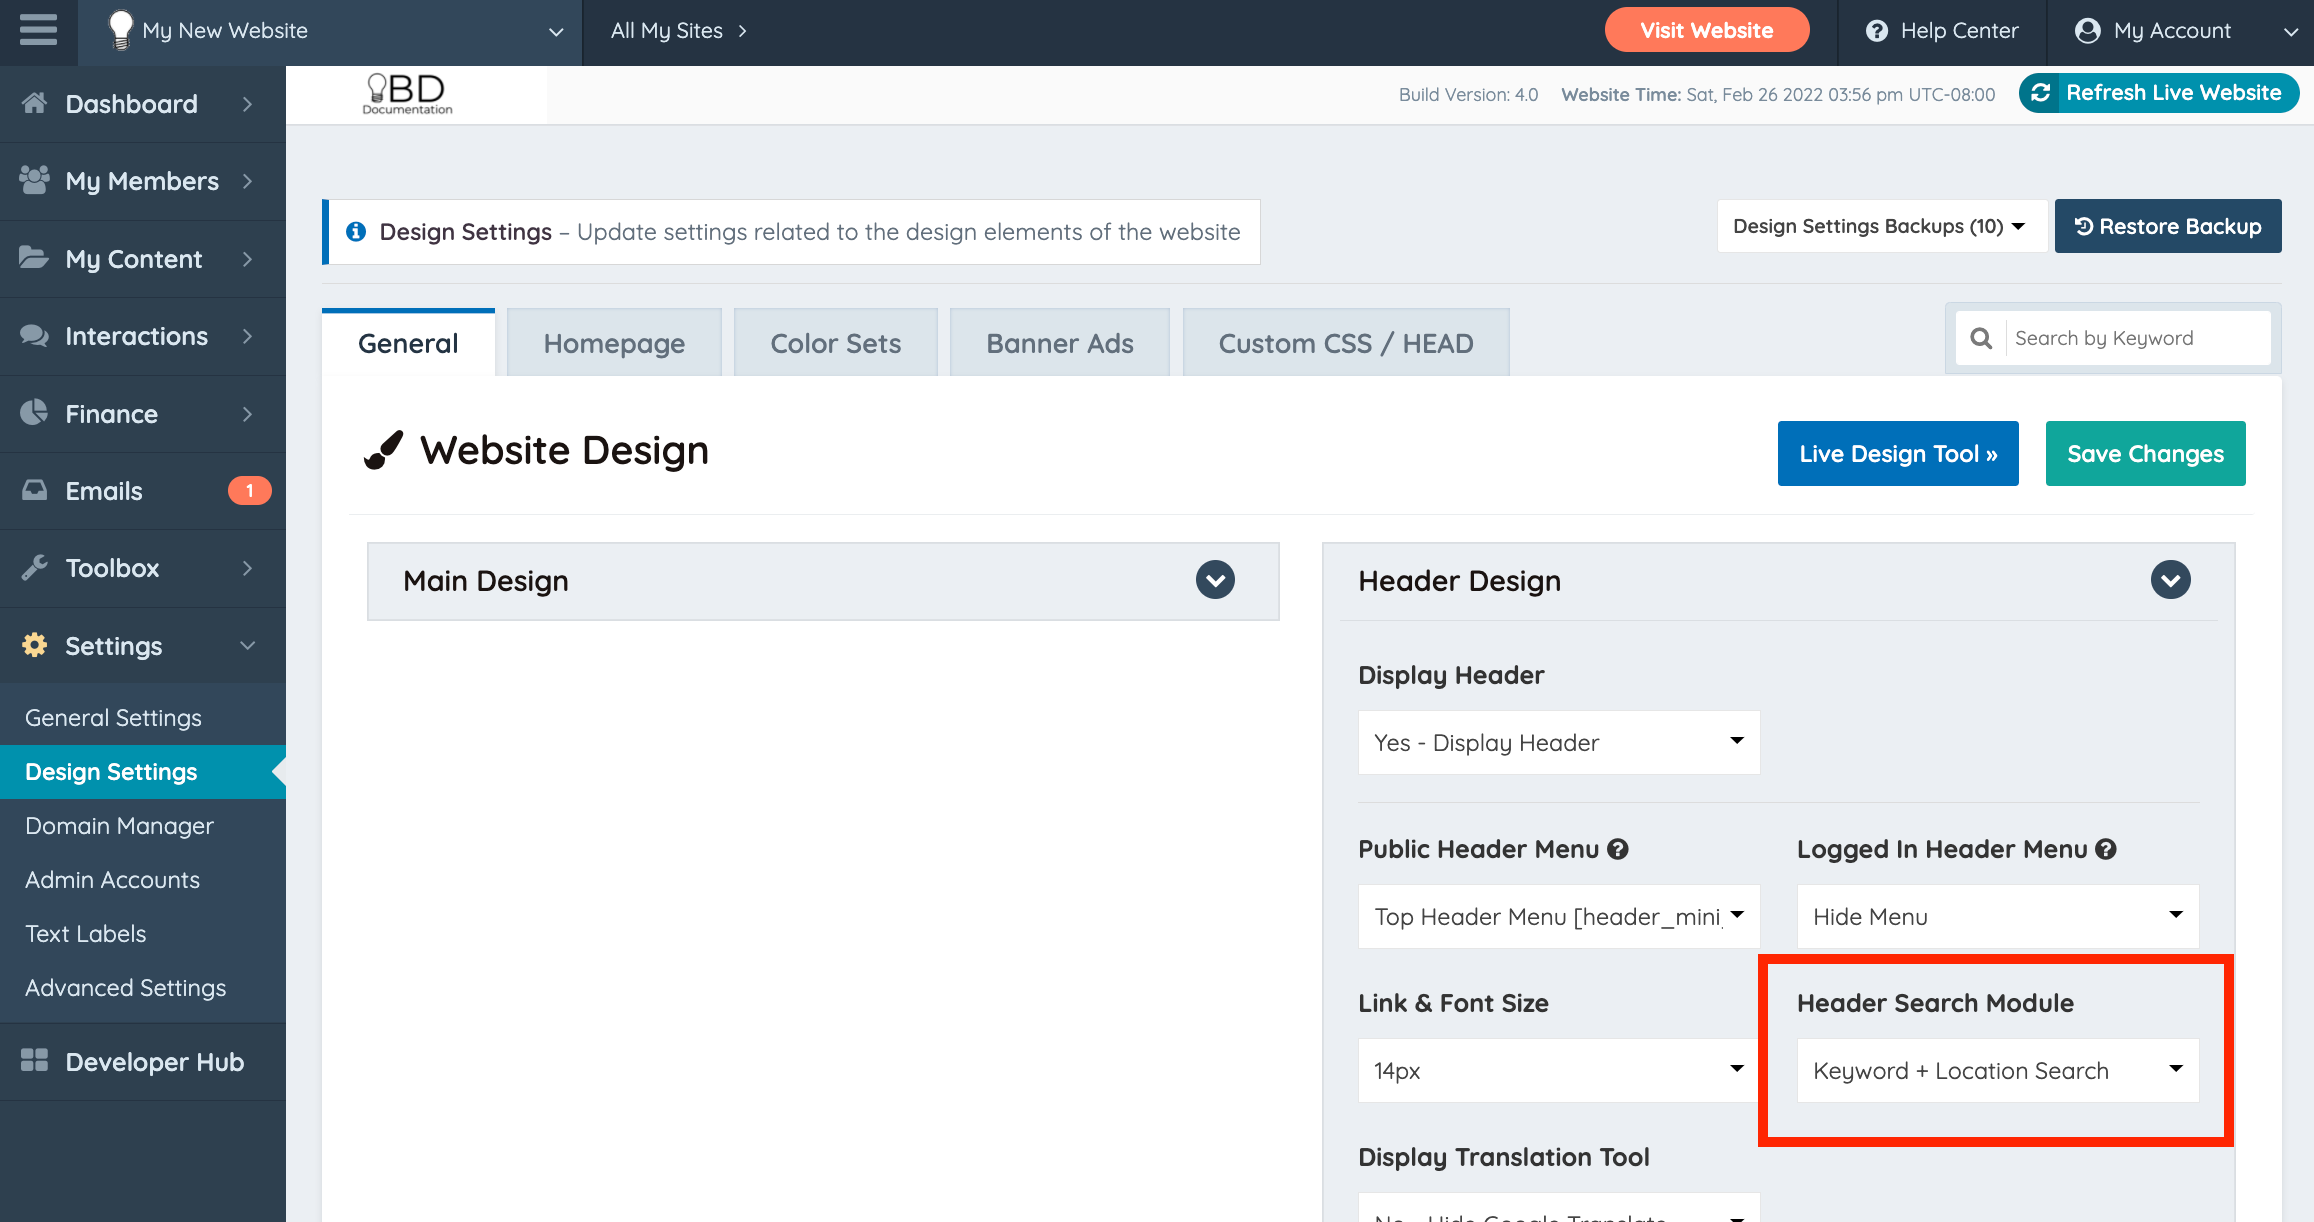Open Advanced Settings in sidebar

tap(126, 988)
